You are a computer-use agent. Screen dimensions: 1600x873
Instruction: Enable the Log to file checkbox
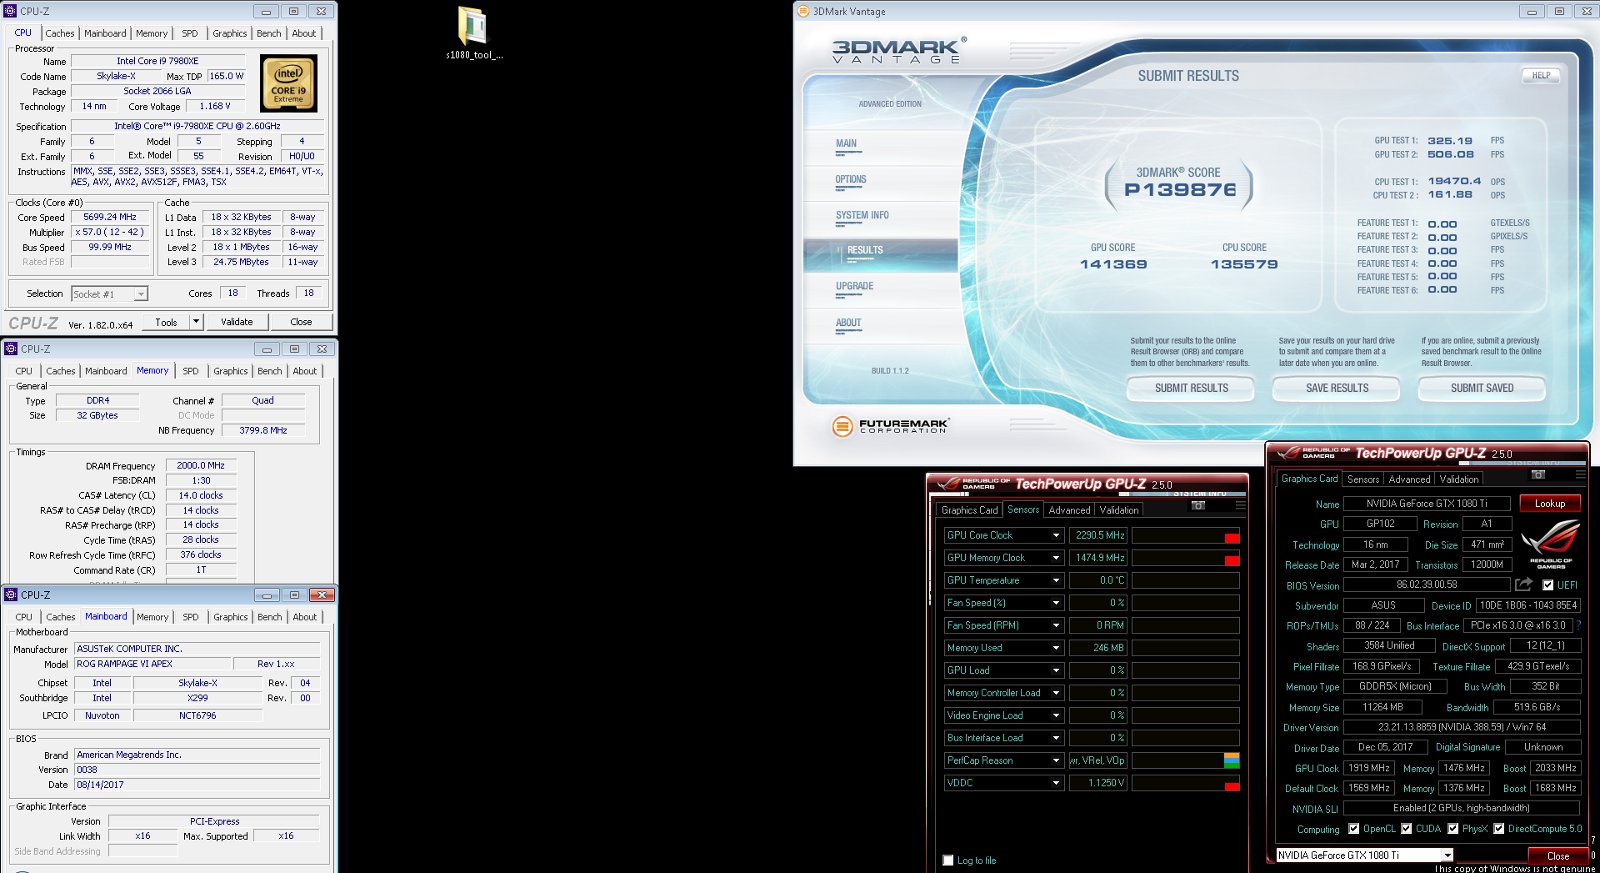click(x=948, y=860)
